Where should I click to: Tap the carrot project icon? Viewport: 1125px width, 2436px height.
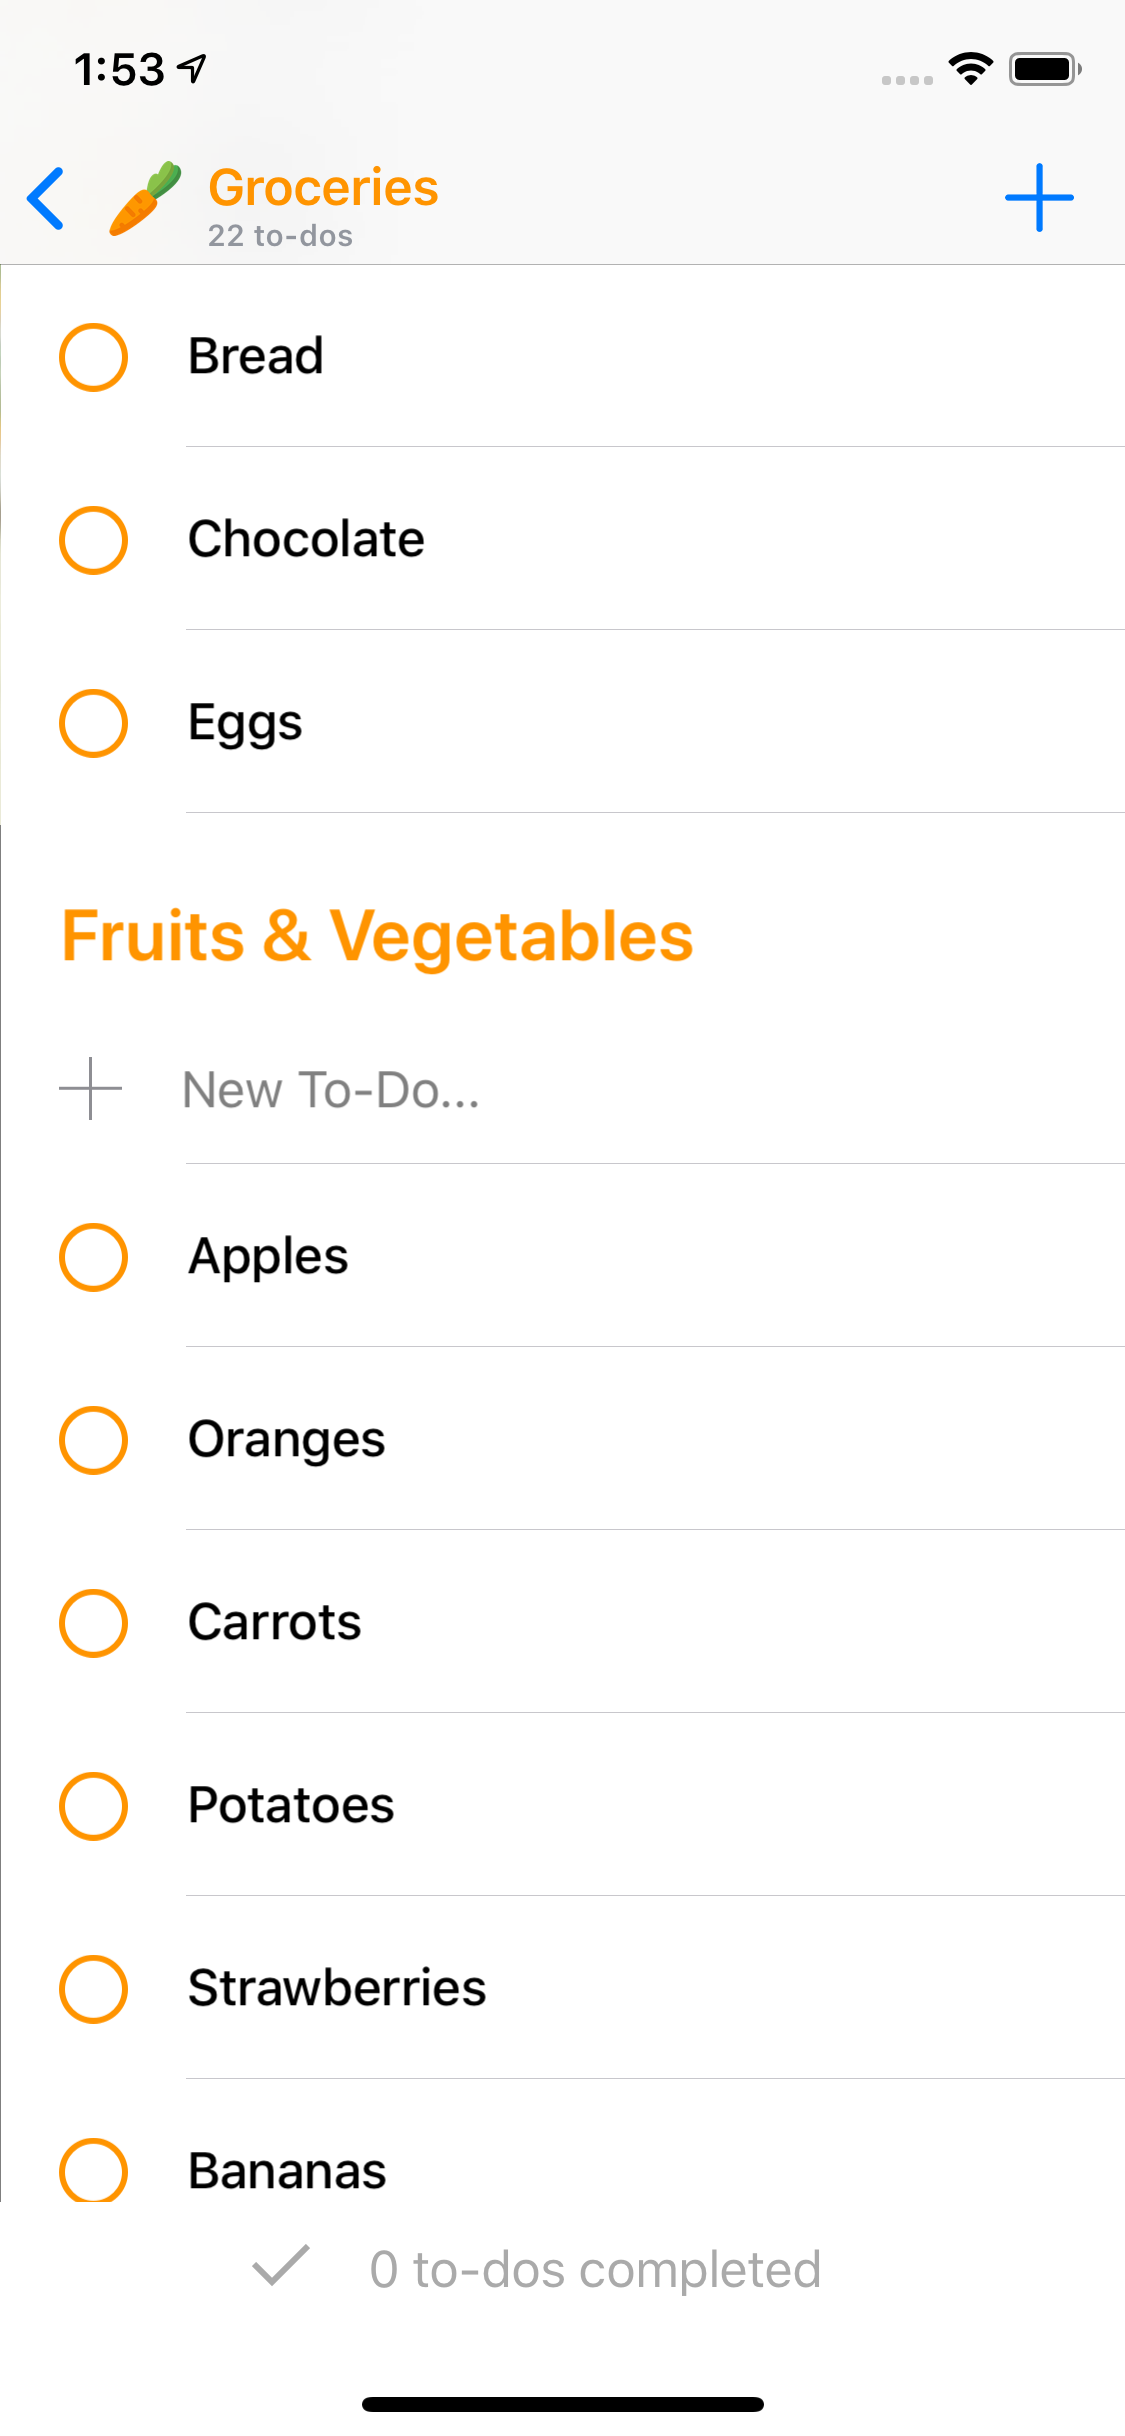(x=145, y=198)
